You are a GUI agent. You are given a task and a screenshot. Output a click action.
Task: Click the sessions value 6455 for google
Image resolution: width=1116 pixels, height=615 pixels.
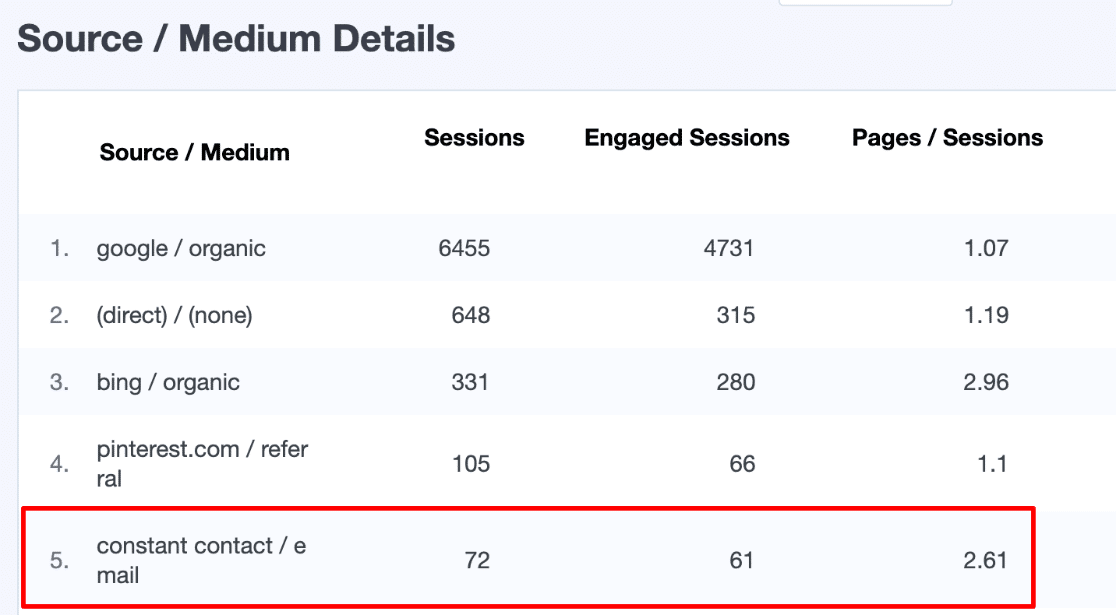(x=463, y=248)
